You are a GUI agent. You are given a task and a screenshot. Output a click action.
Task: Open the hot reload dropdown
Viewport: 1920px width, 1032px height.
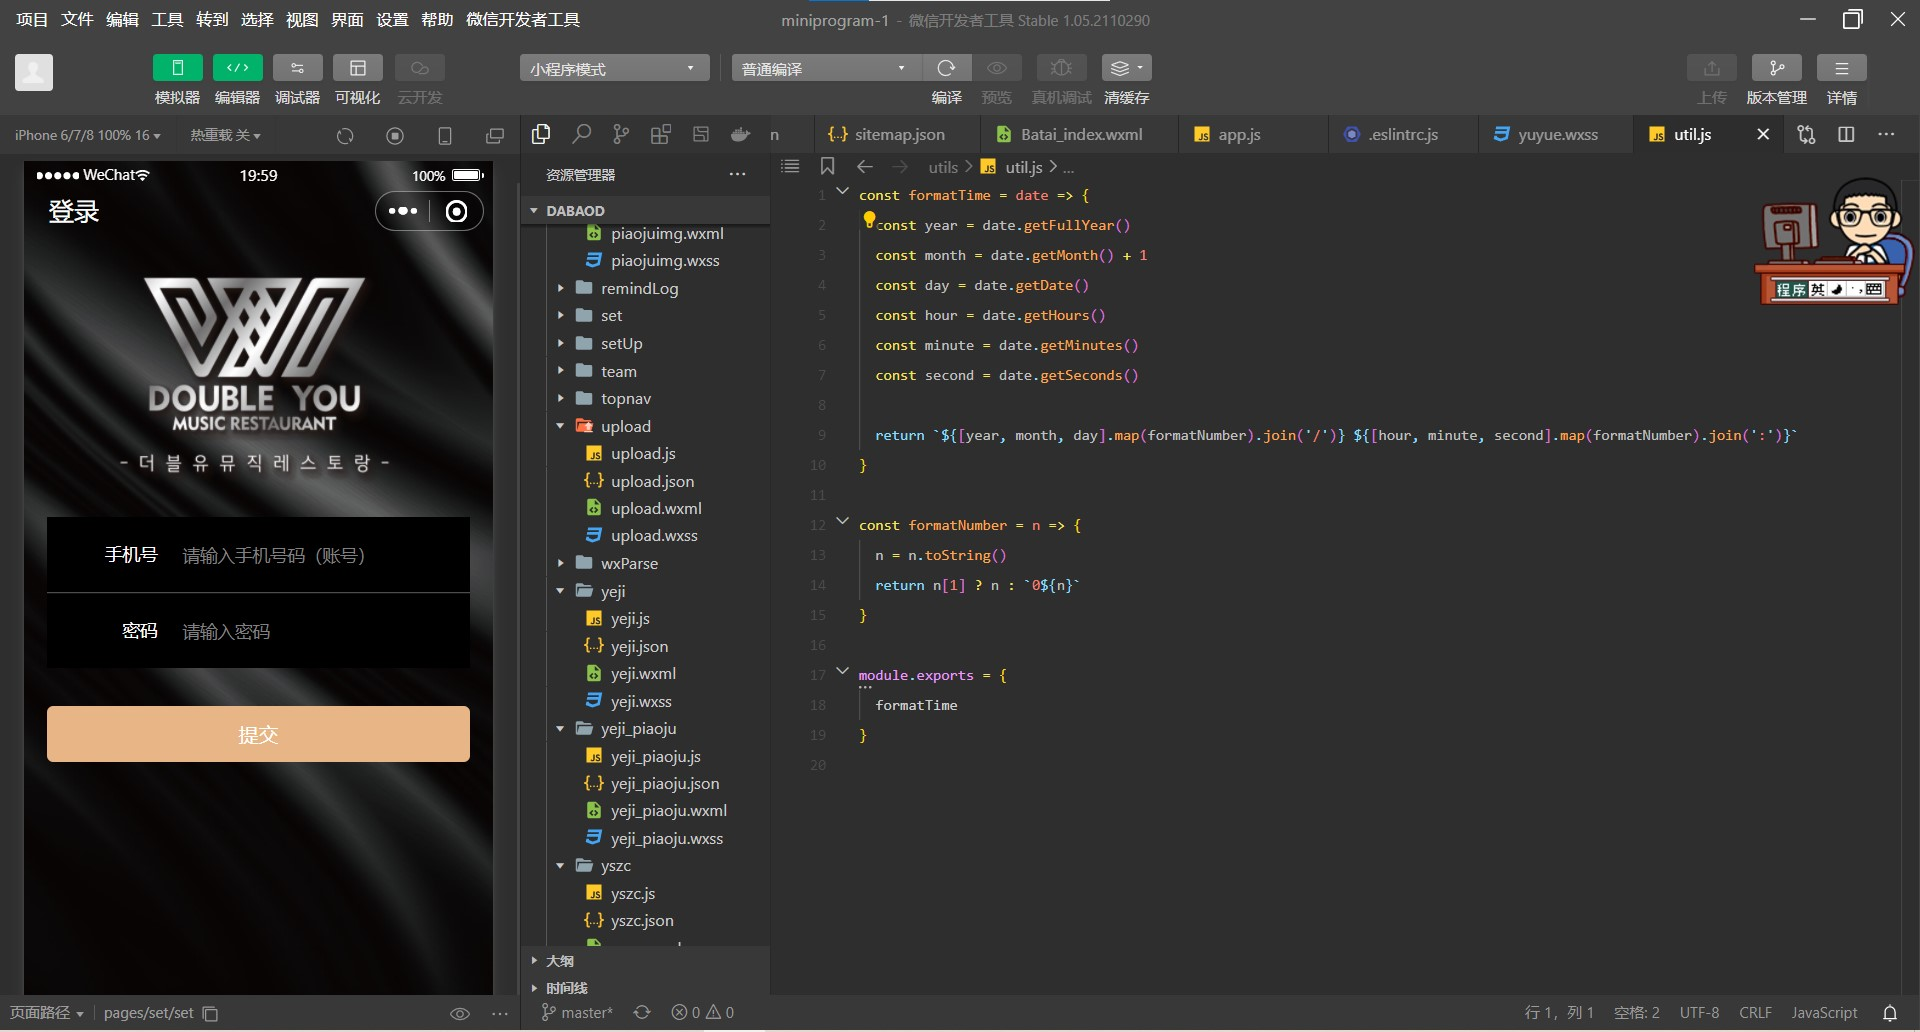pyautogui.click(x=225, y=135)
